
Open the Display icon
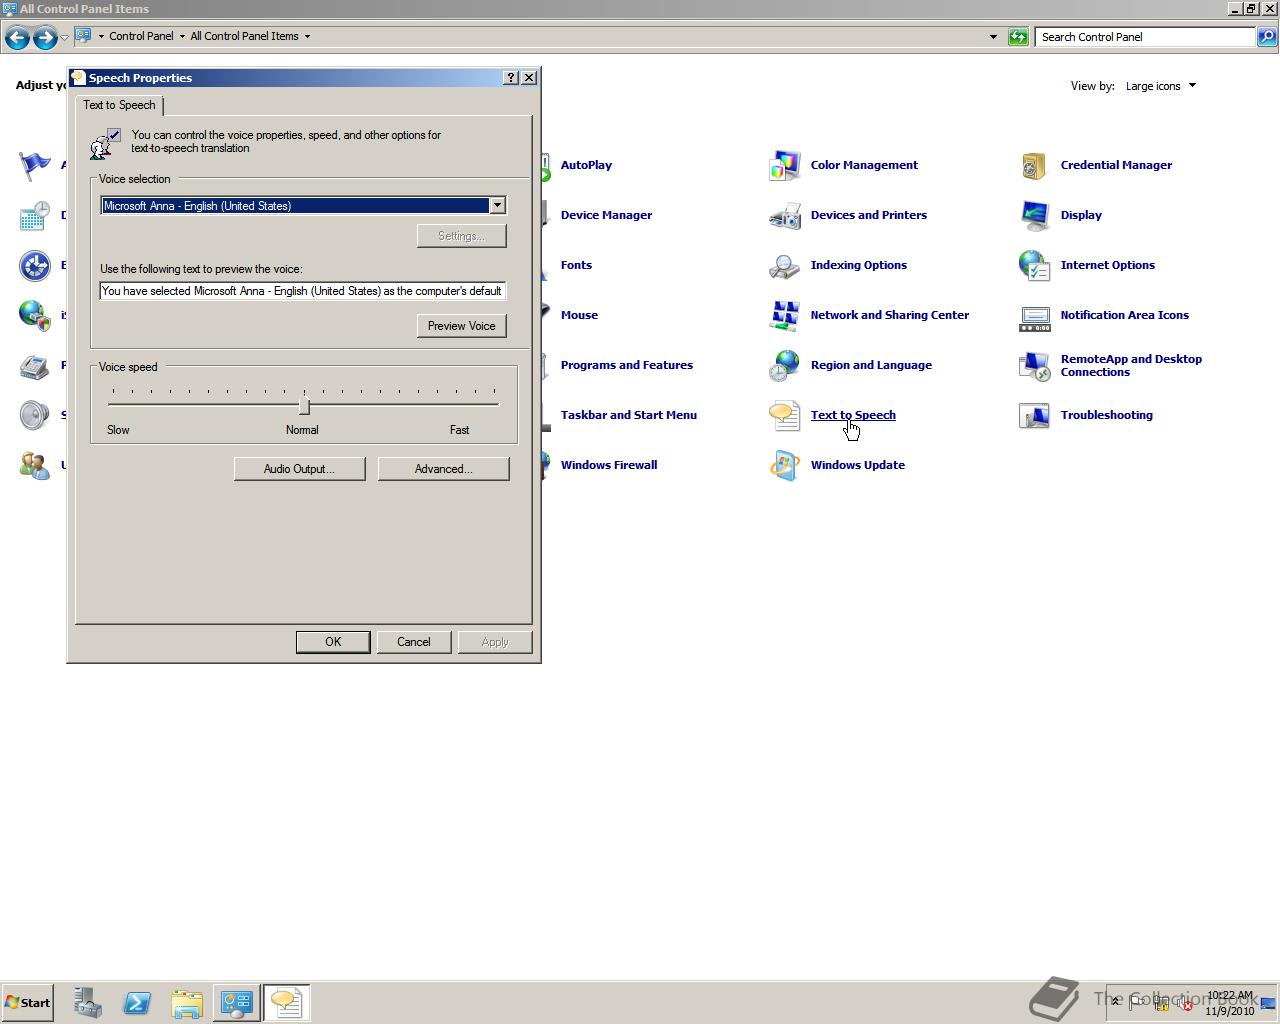[x=1034, y=215]
